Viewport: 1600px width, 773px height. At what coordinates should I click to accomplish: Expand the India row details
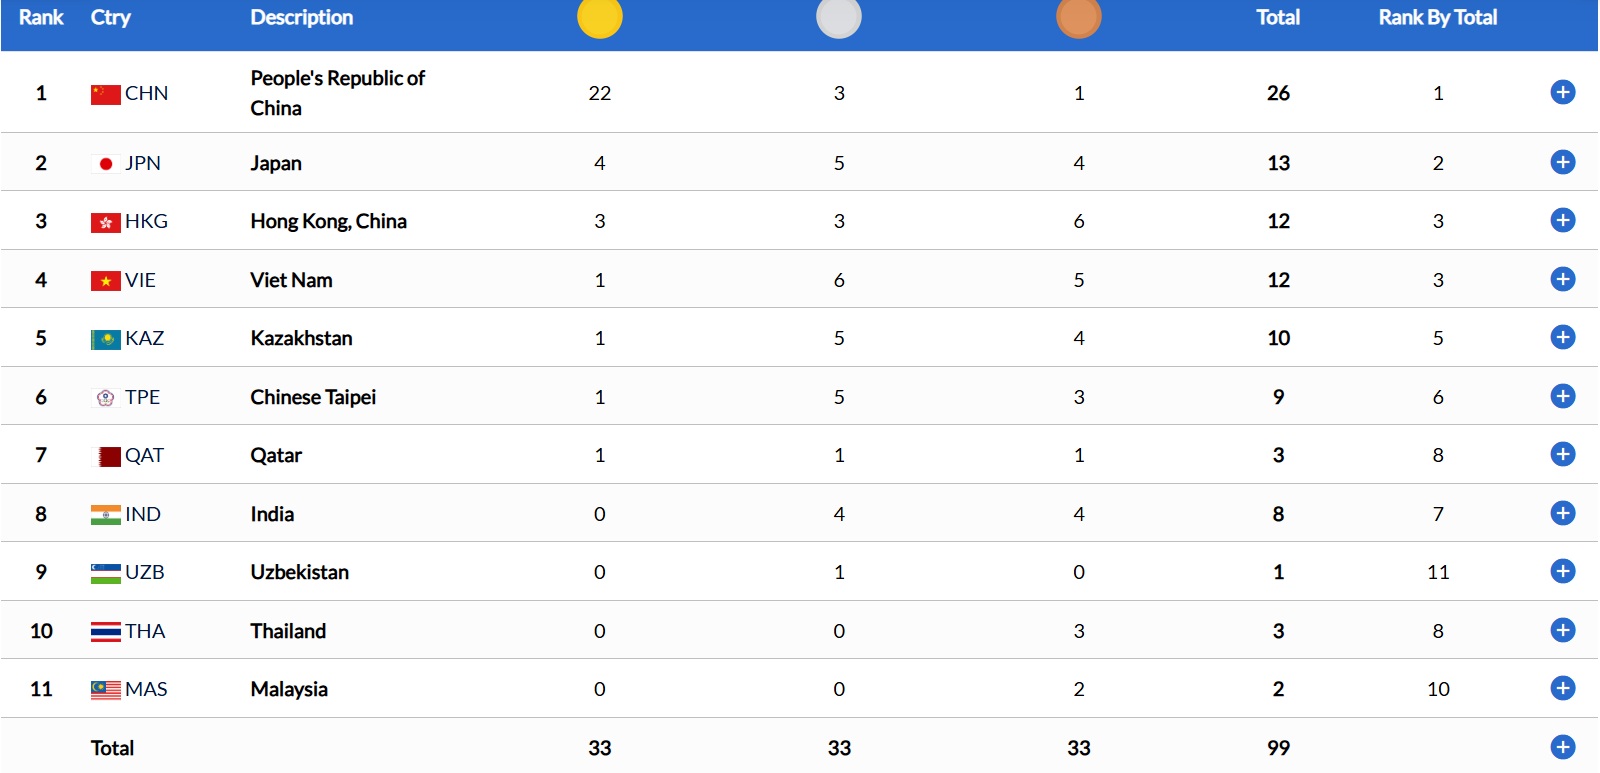pyautogui.click(x=1562, y=513)
